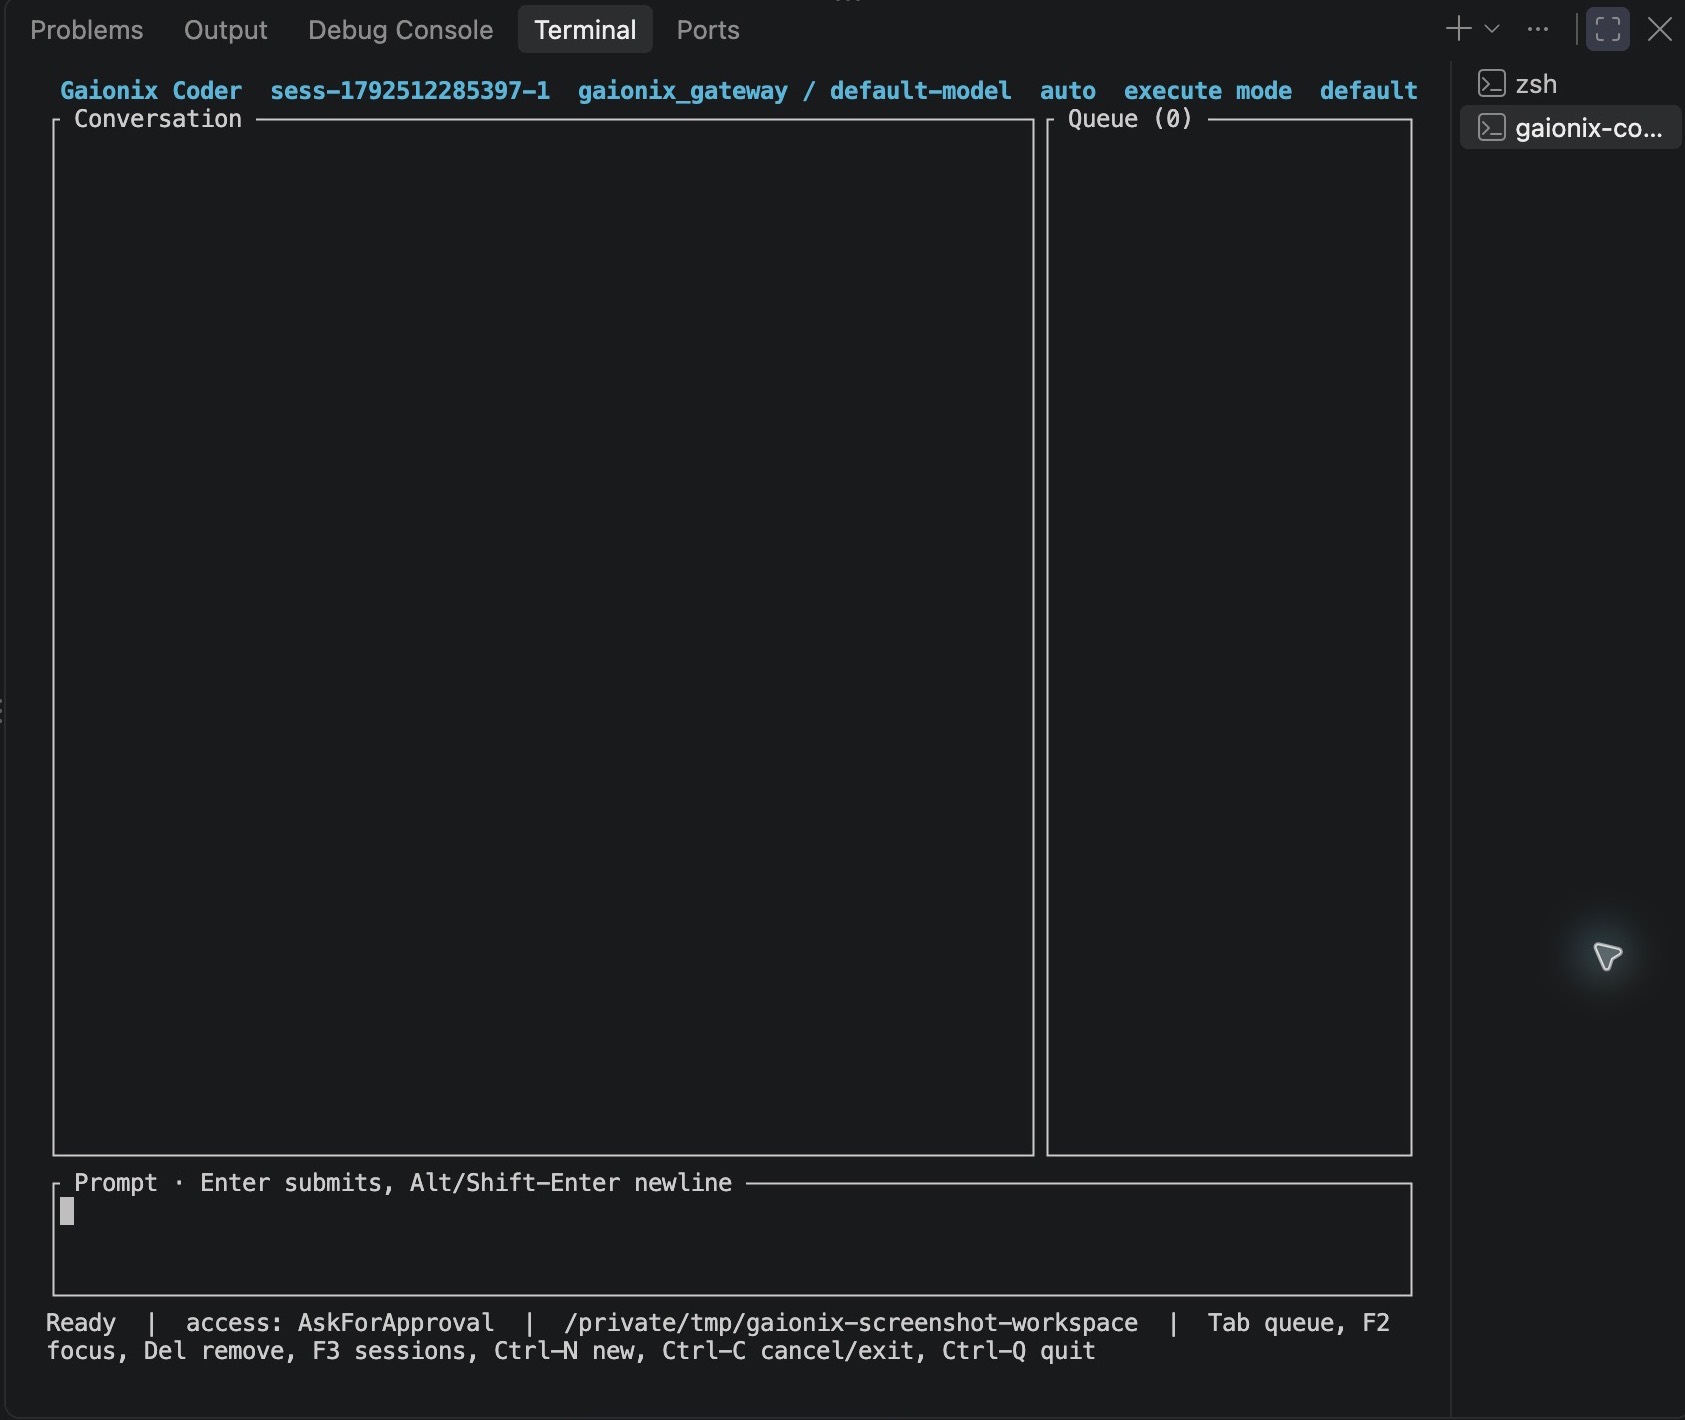Switch to the Output tab
Screen dimensions: 1685x1420
click(x=225, y=30)
